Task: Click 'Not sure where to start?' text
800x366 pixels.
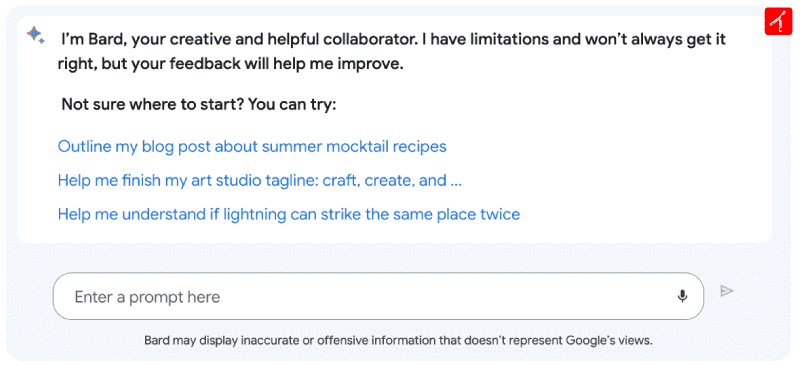Action: click(153, 105)
